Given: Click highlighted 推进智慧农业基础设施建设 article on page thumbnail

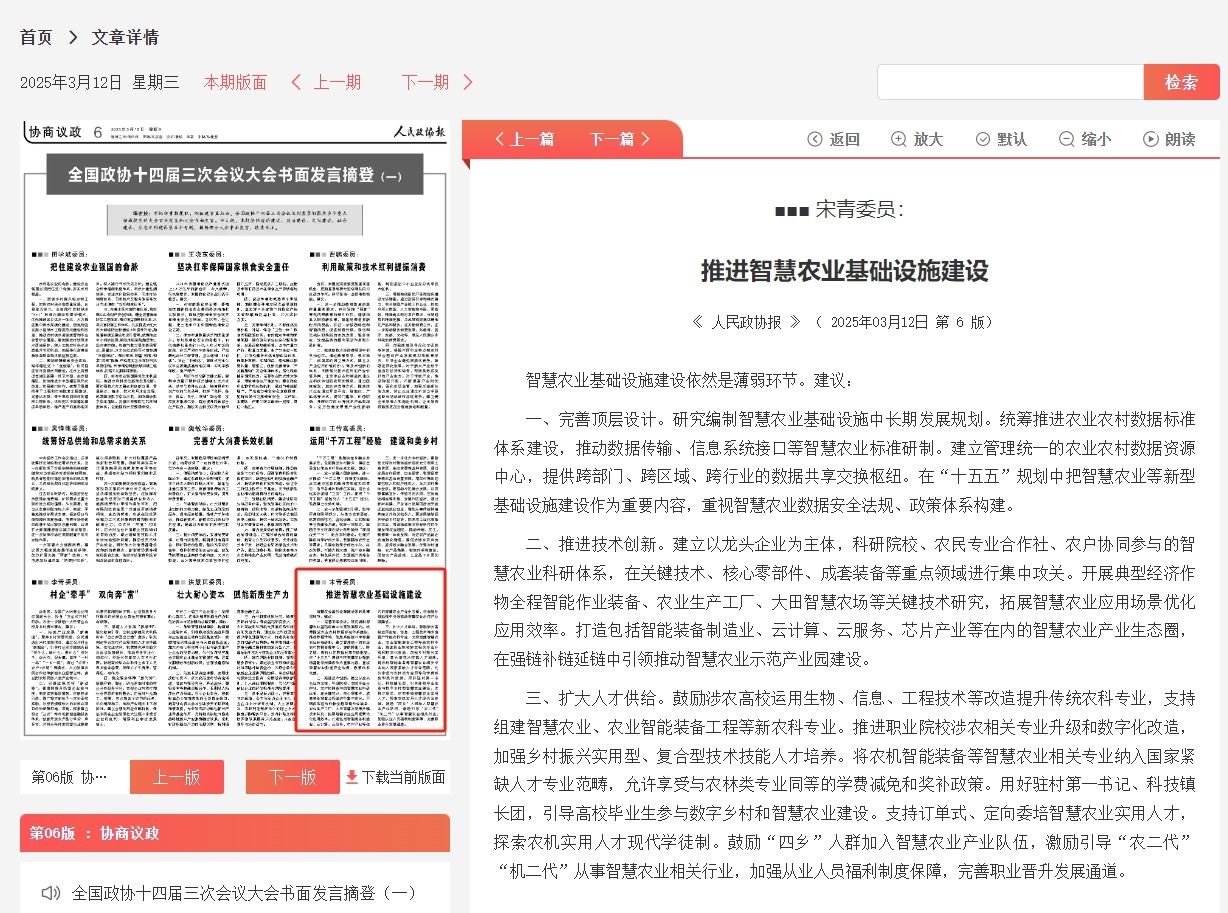Looking at the screenshot, I should pyautogui.click(x=371, y=650).
